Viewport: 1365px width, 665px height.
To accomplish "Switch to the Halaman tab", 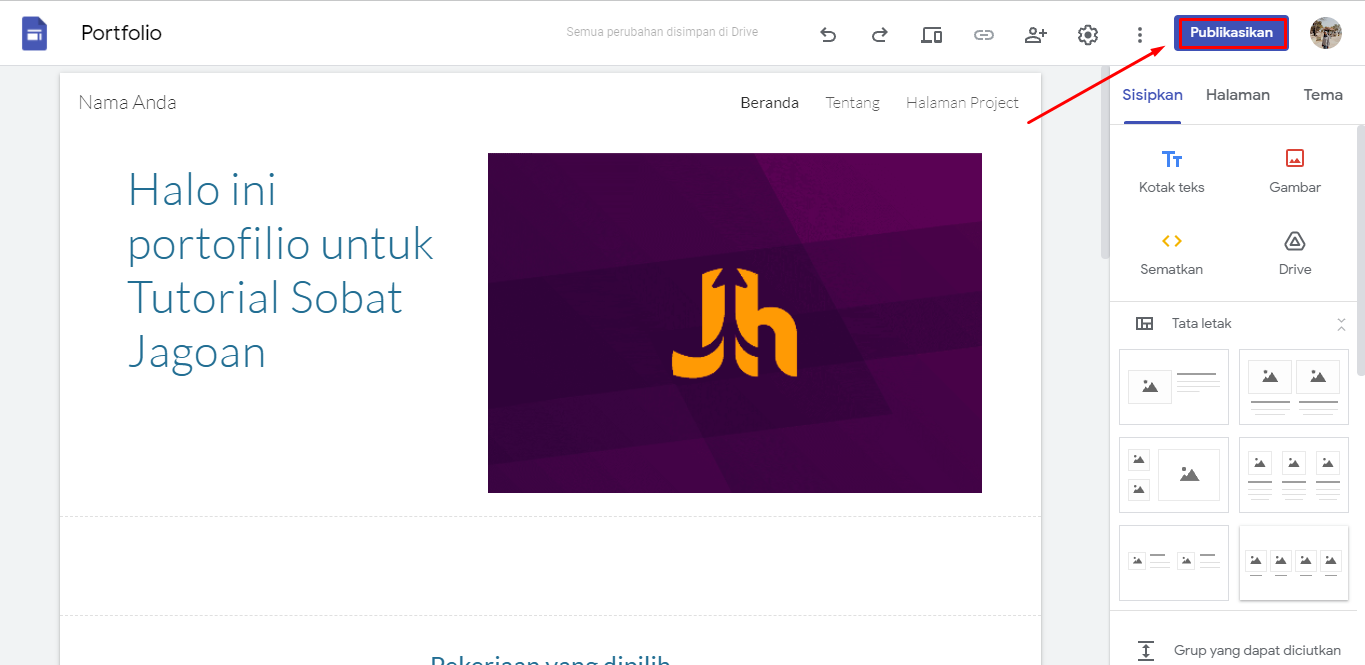I will click(1238, 95).
